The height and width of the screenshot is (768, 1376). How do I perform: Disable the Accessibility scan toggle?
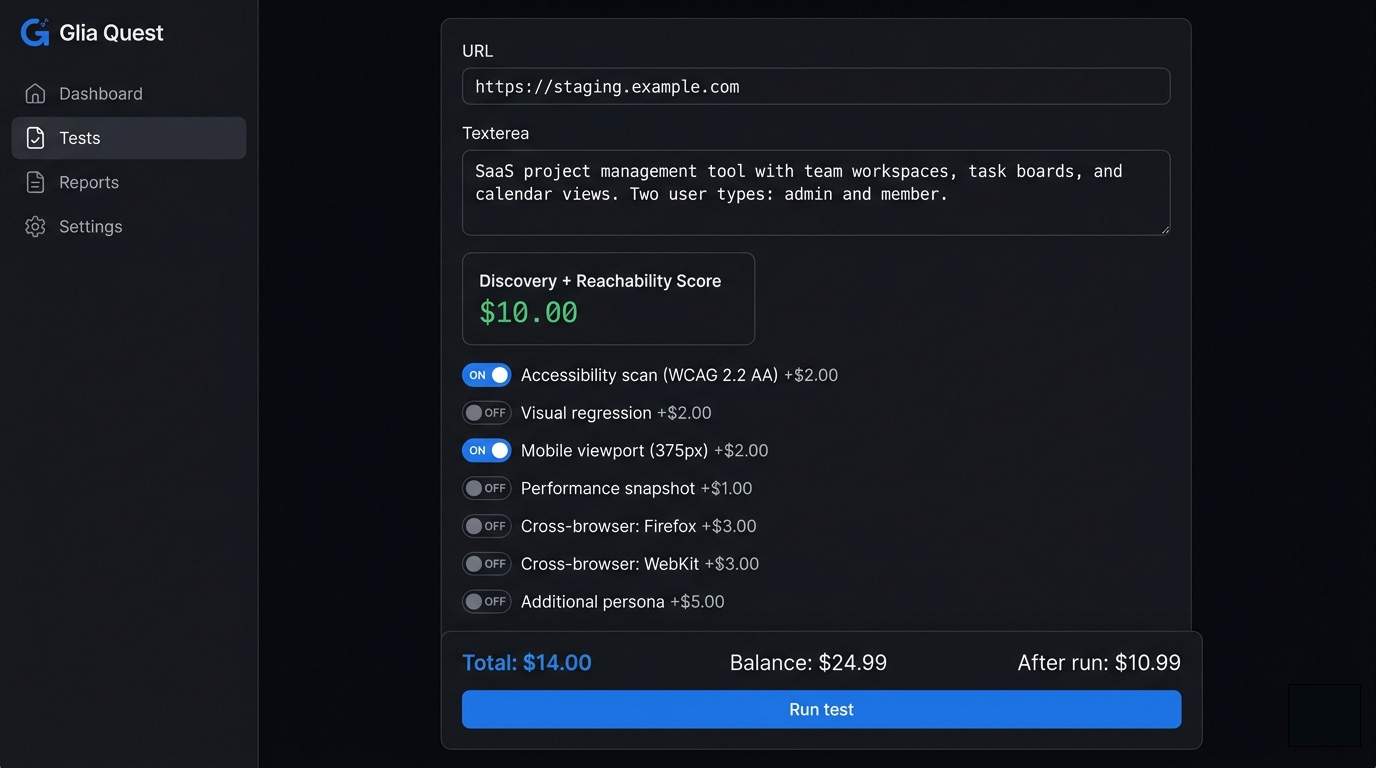click(x=487, y=375)
